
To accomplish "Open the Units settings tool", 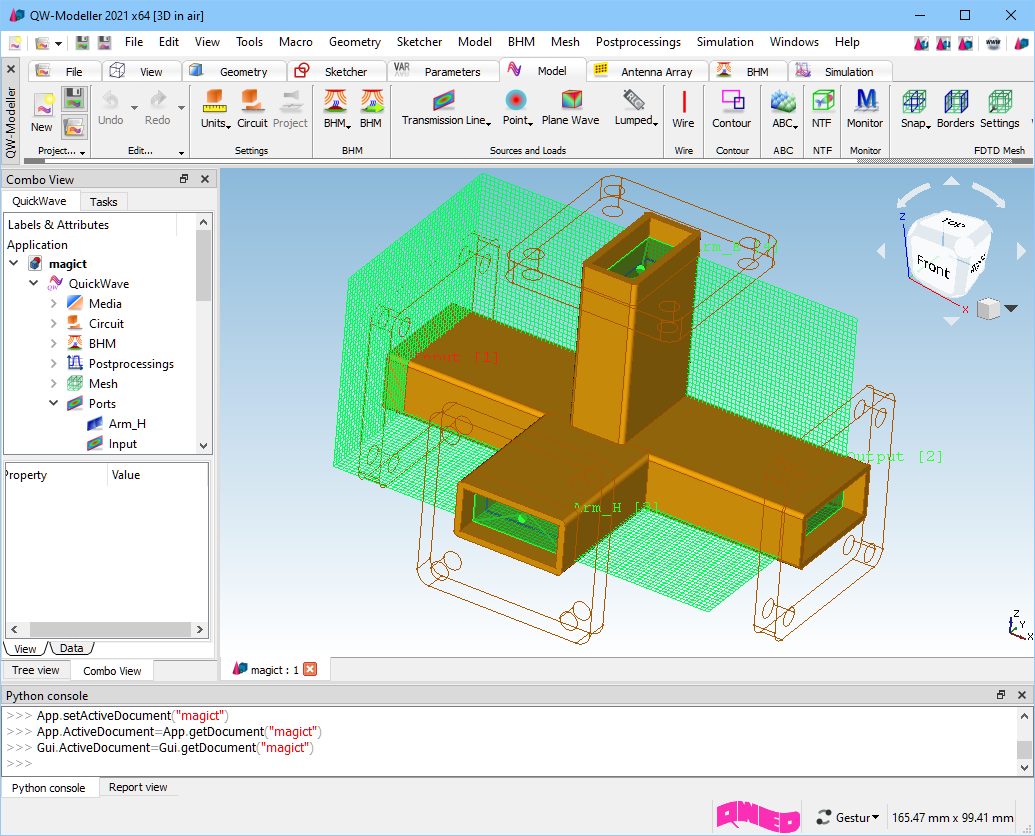I will pos(215,109).
